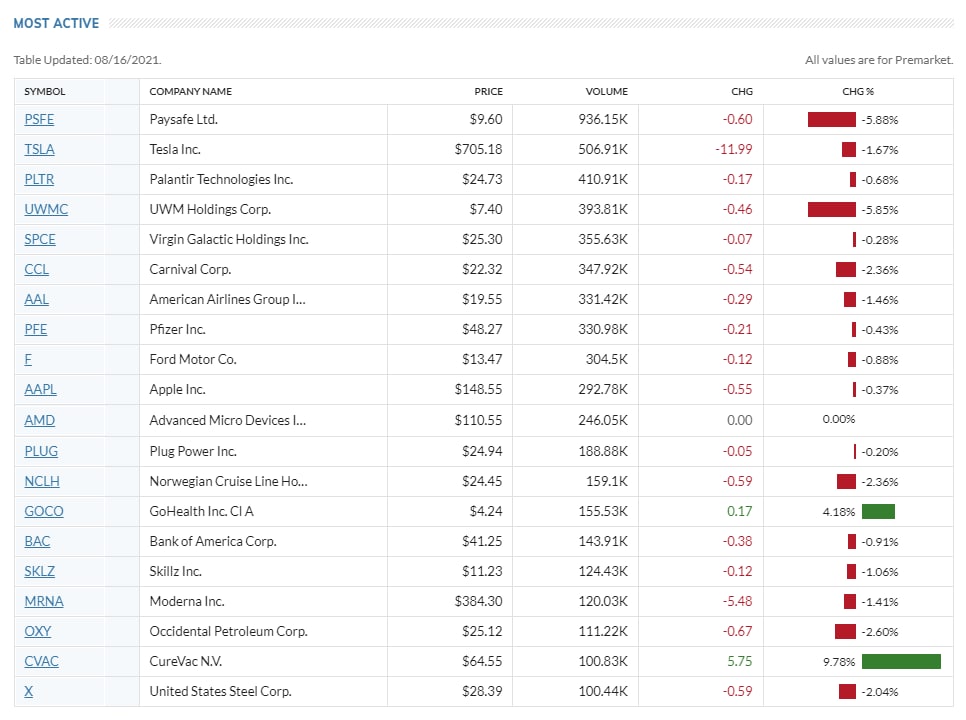Click Tesla's change value -11.99

click(734, 150)
